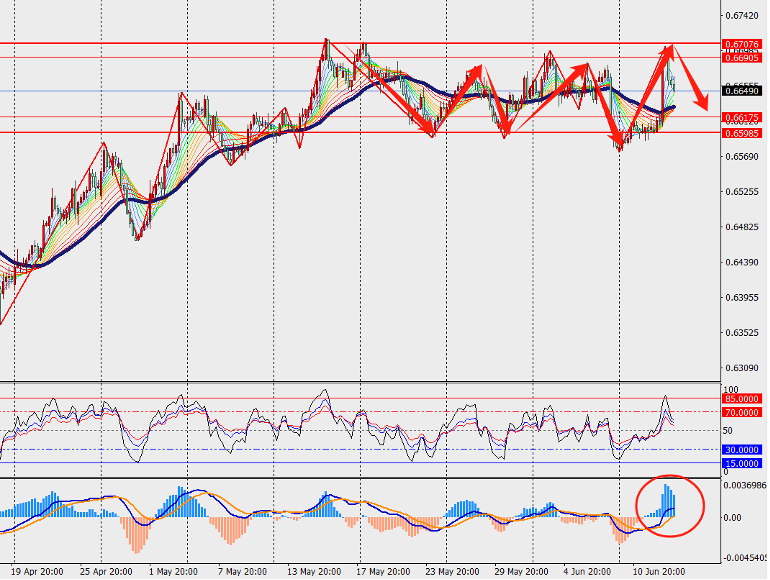
Task: Click the 0.63525 price axis label
Action: coord(742,333)
